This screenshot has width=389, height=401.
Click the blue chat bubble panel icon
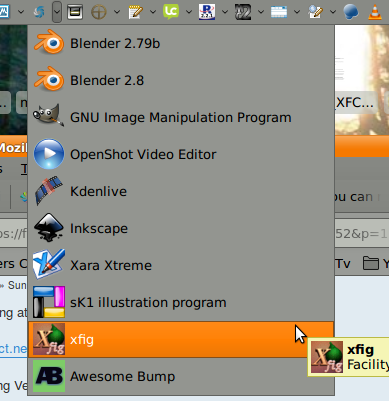pos(351,12)
